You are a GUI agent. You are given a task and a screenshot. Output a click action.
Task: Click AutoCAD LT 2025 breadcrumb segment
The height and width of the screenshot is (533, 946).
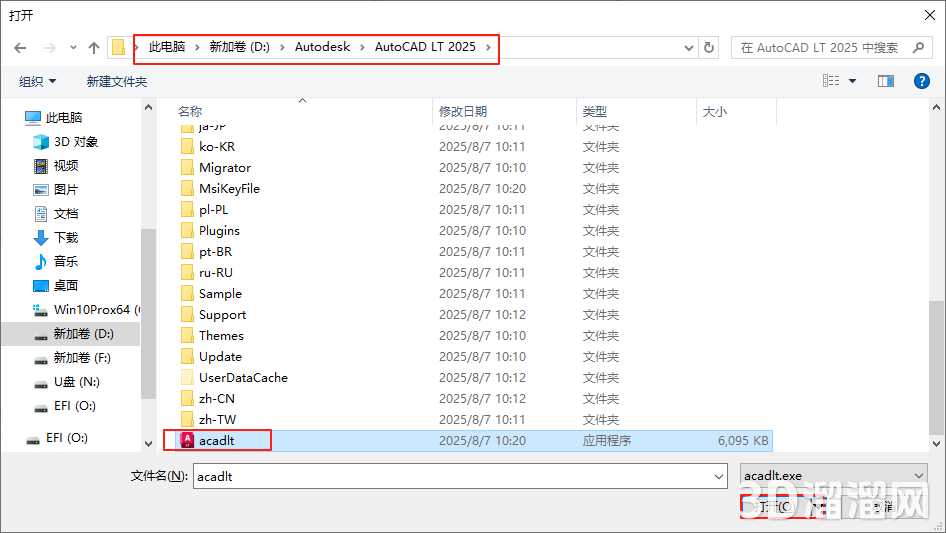coord(425,47)
